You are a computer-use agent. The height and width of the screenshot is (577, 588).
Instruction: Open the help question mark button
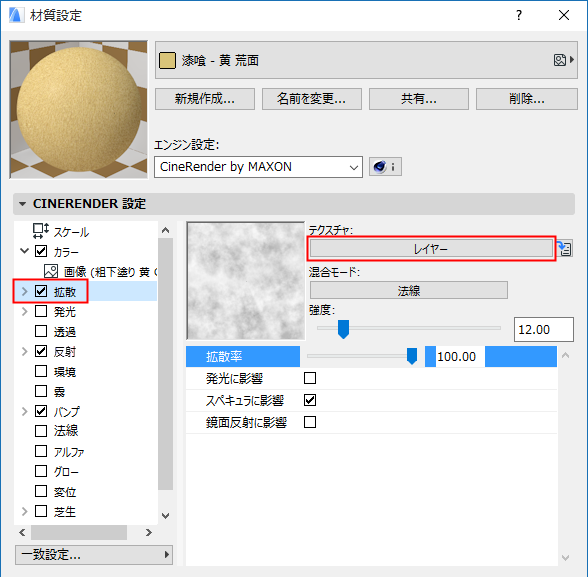(x=519, y=15)
